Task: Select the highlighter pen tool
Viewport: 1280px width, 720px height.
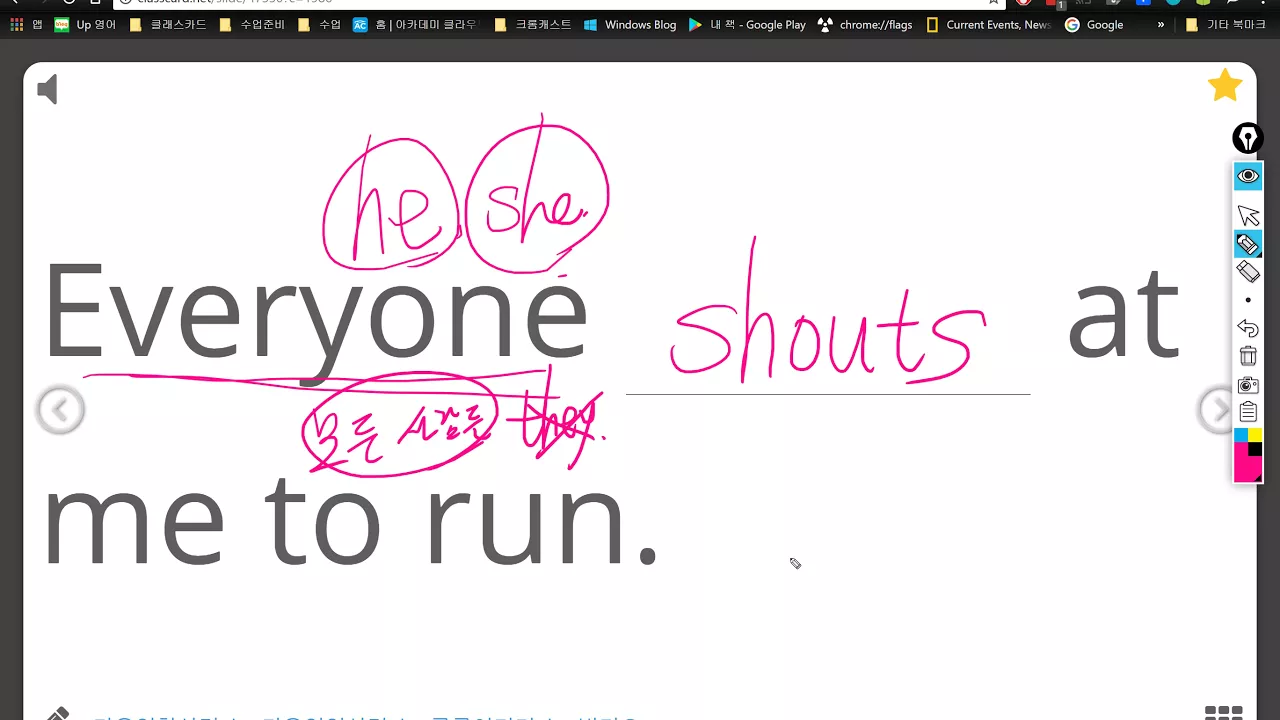Action: click(x=1248, y=244)
